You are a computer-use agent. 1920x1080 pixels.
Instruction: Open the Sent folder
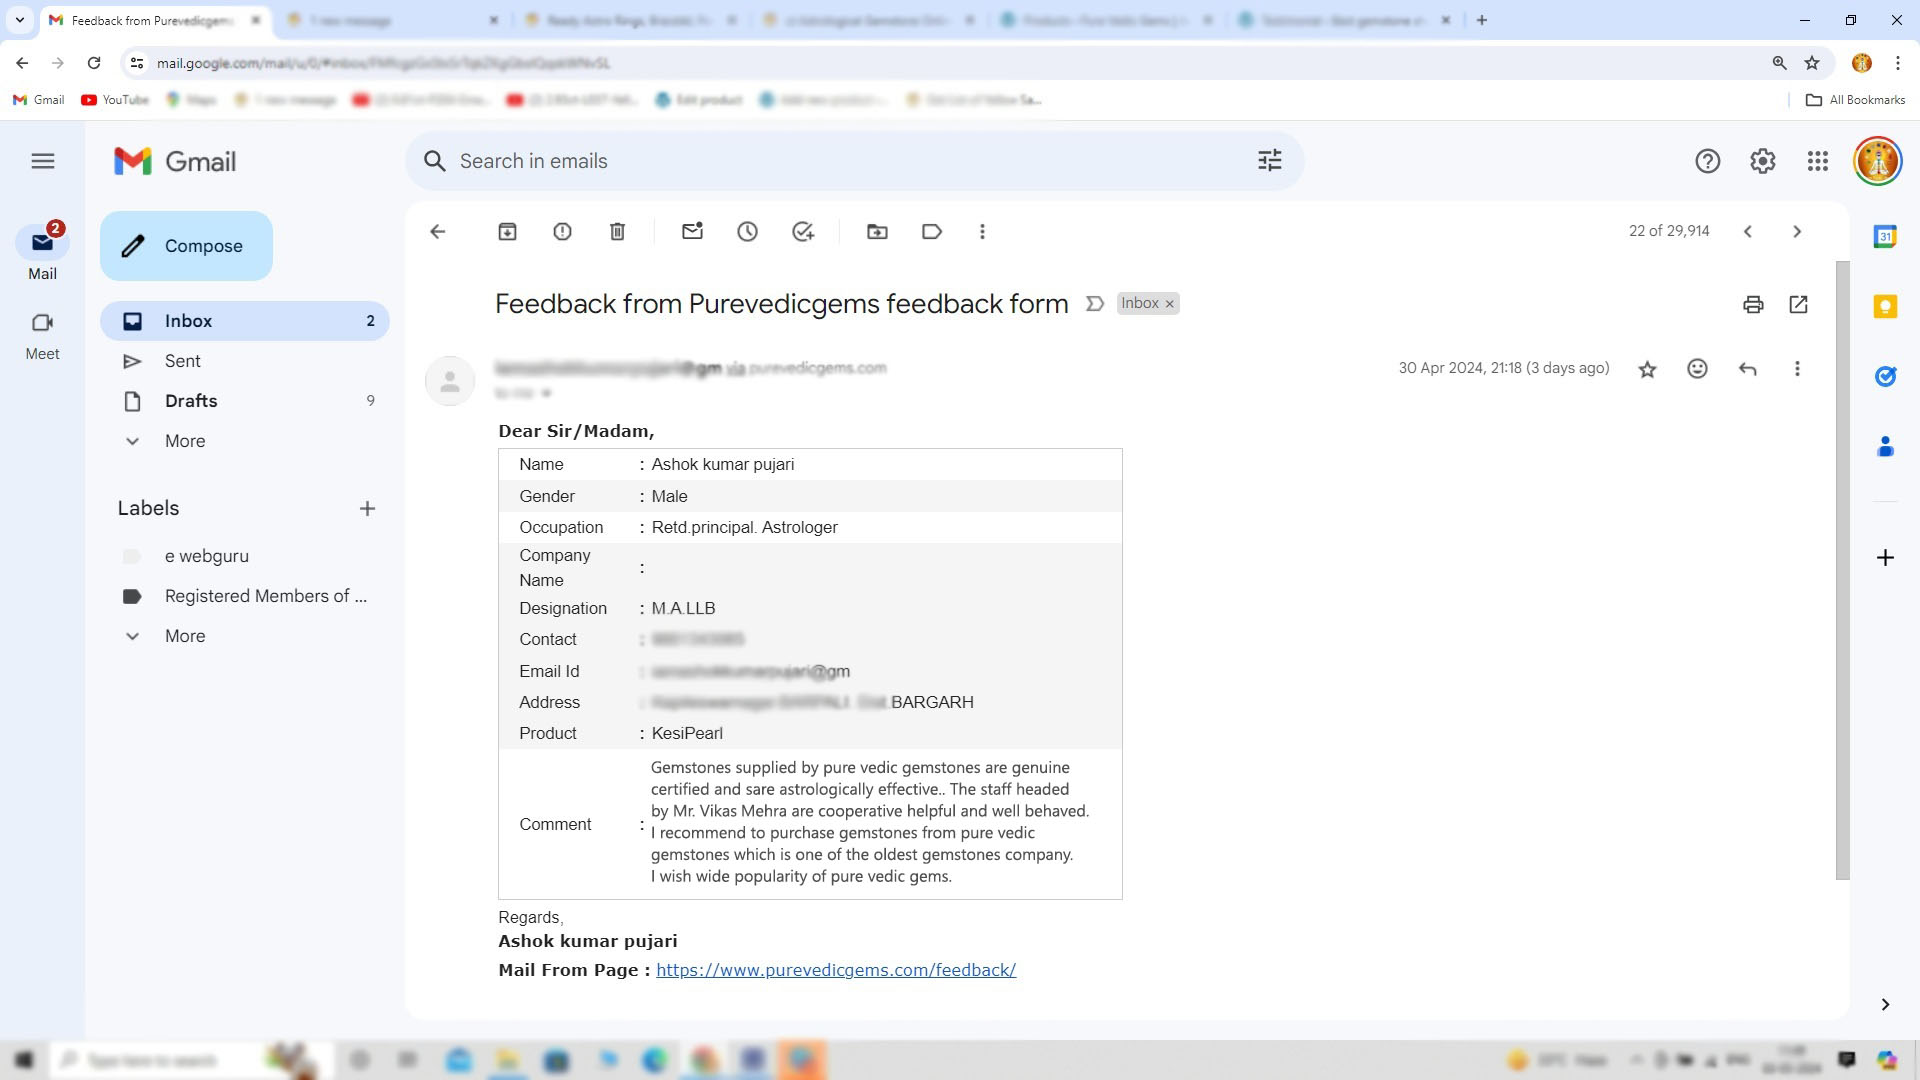click(182, 361)
